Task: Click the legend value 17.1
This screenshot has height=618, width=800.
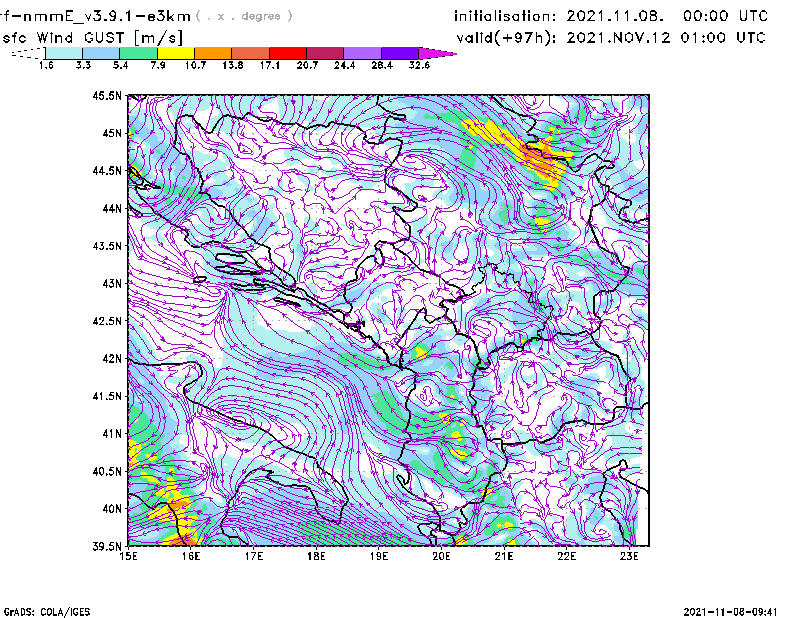Action: point(269,65)
